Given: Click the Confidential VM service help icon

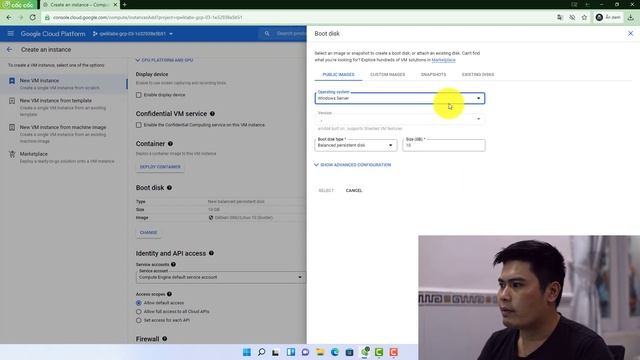Looking at the screenshot, I should 212,113.
